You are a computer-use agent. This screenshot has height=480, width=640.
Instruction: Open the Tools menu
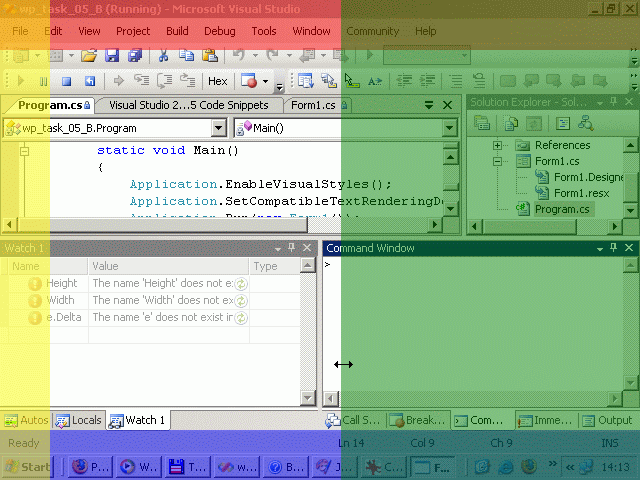(264, 31)
